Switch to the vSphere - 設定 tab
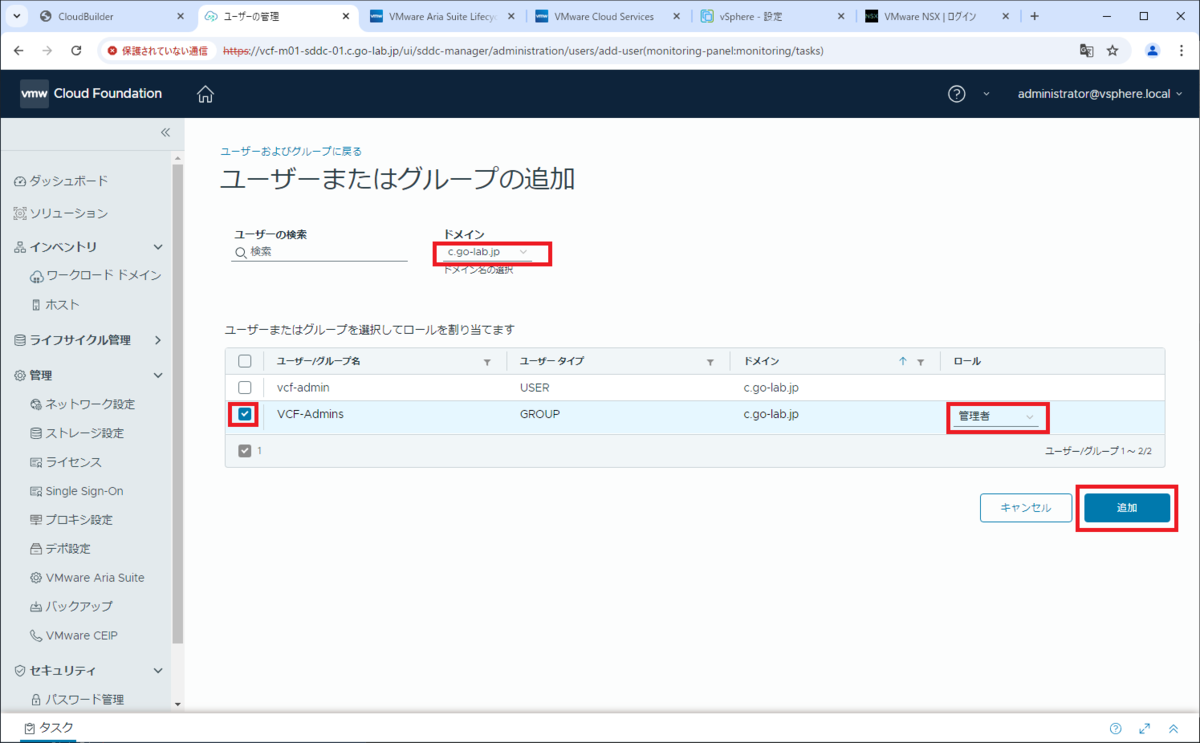Image resolution: width=1200 pixels, height=743 pixels. tap(774, 17)
